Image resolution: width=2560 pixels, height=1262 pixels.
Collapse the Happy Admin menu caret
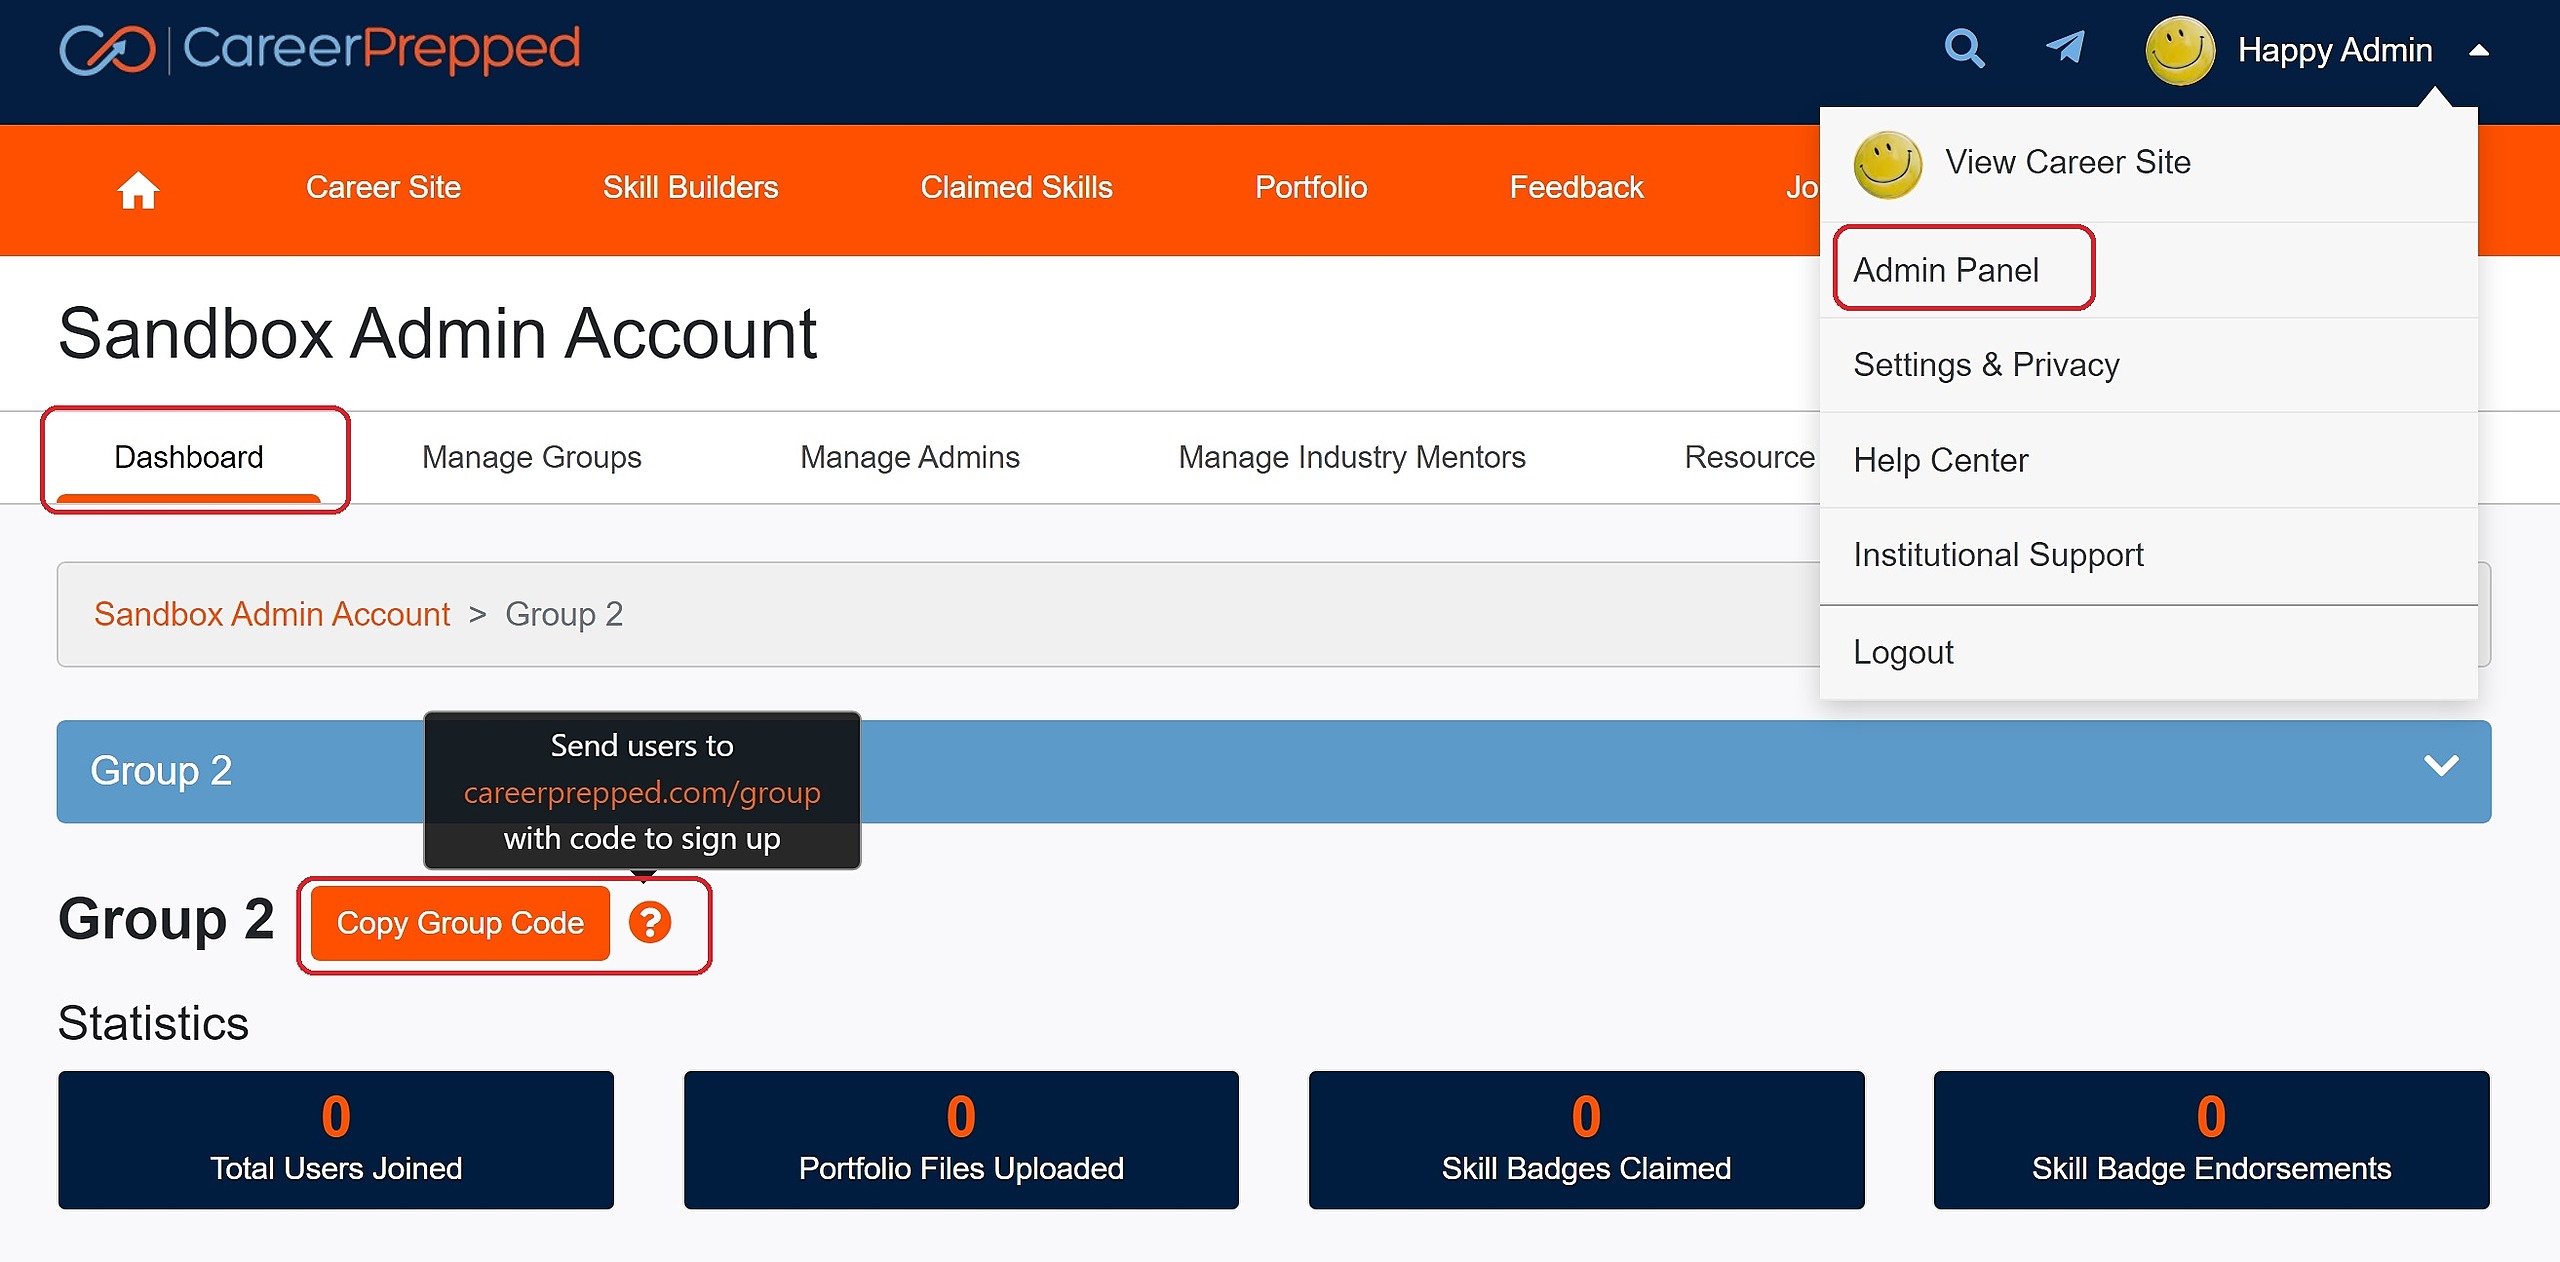pyautogui.click(x=2479, y=50)
